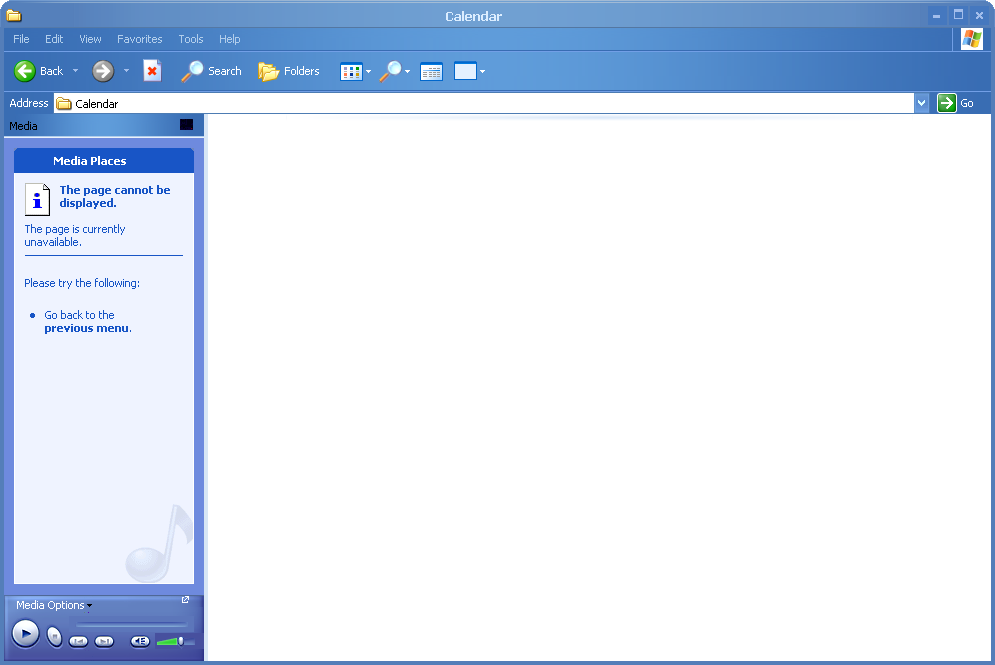This screenshot has width=995, height=665.
Task: Follow the 'previous menu' link
Action: [86, 328]
